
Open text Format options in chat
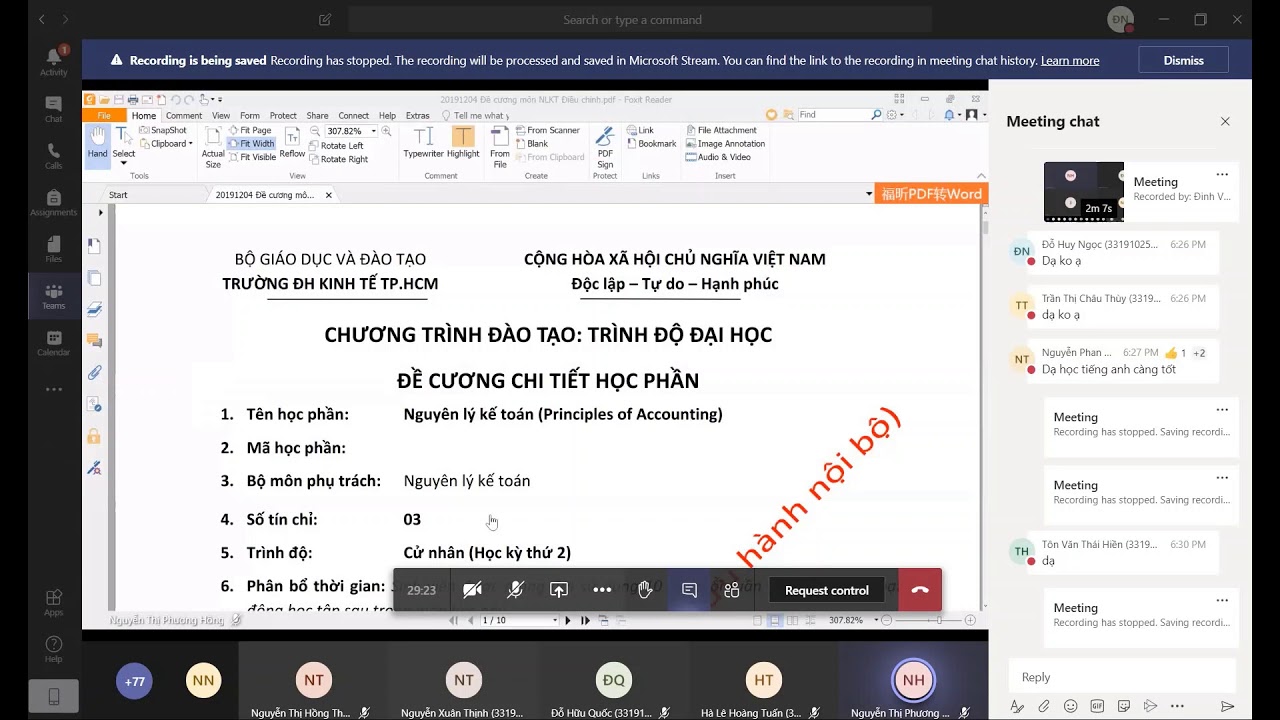(1017, 706)
